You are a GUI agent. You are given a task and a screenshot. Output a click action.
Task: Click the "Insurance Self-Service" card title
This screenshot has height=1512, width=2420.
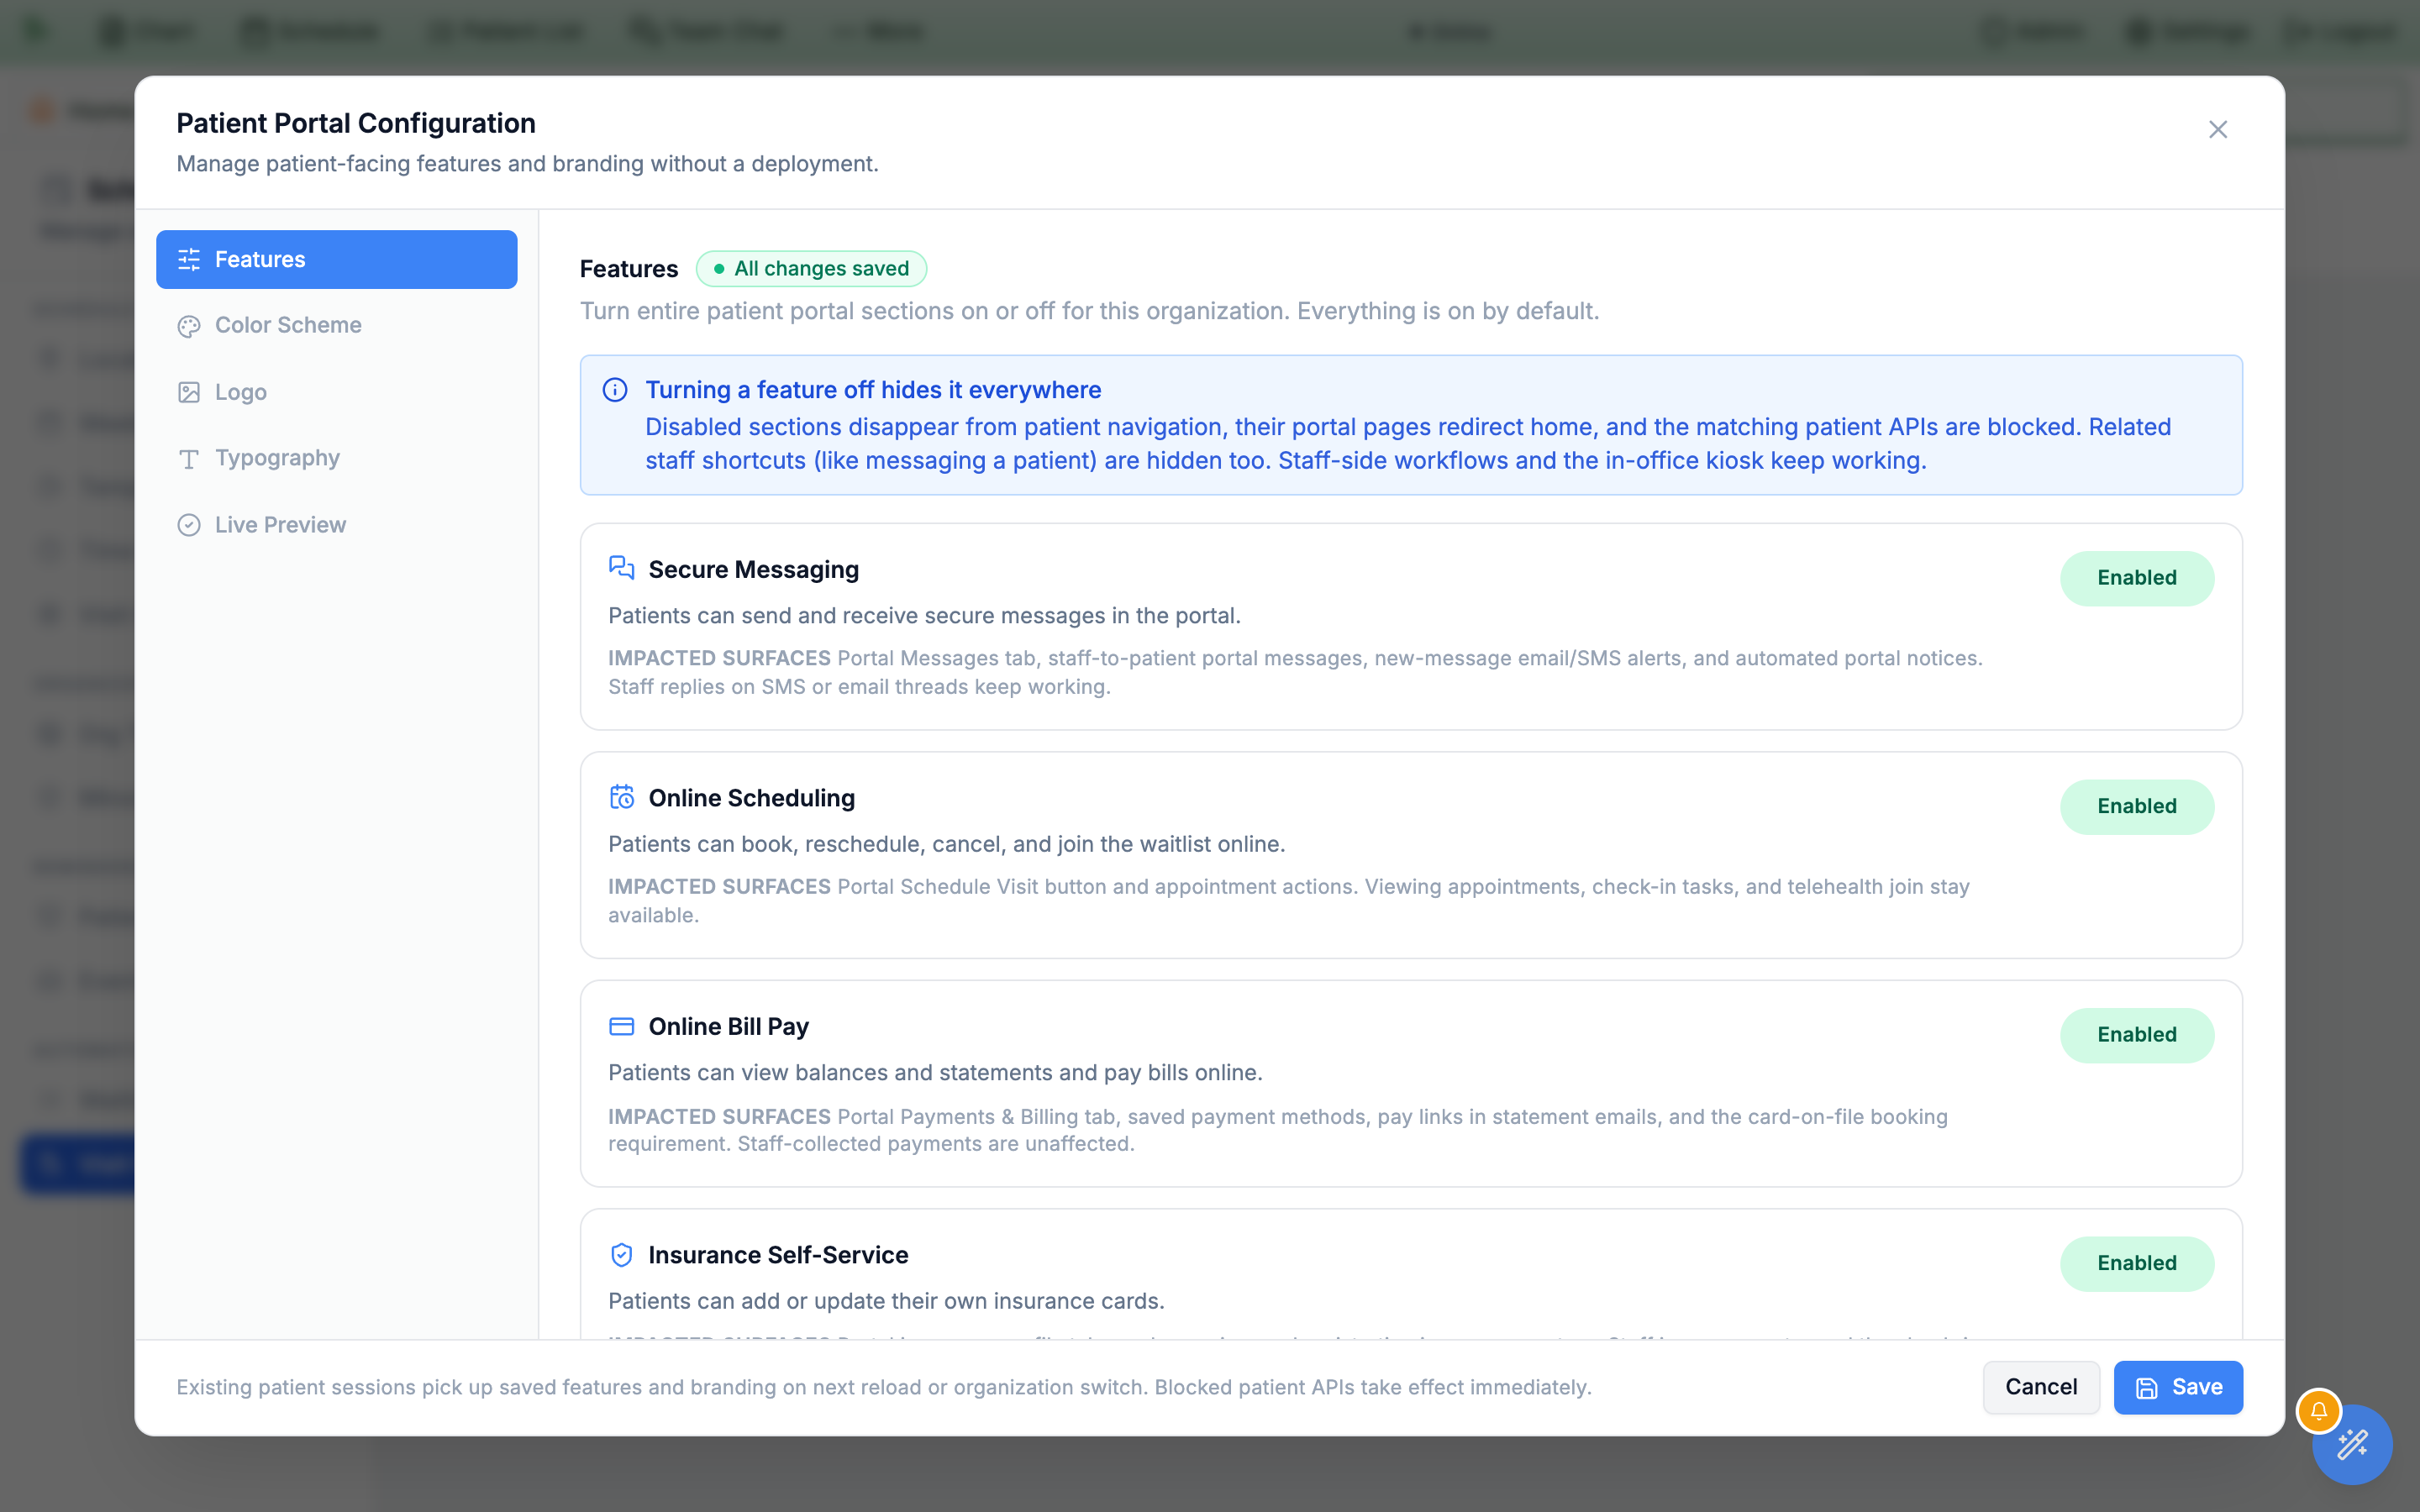click(779, 1255)
